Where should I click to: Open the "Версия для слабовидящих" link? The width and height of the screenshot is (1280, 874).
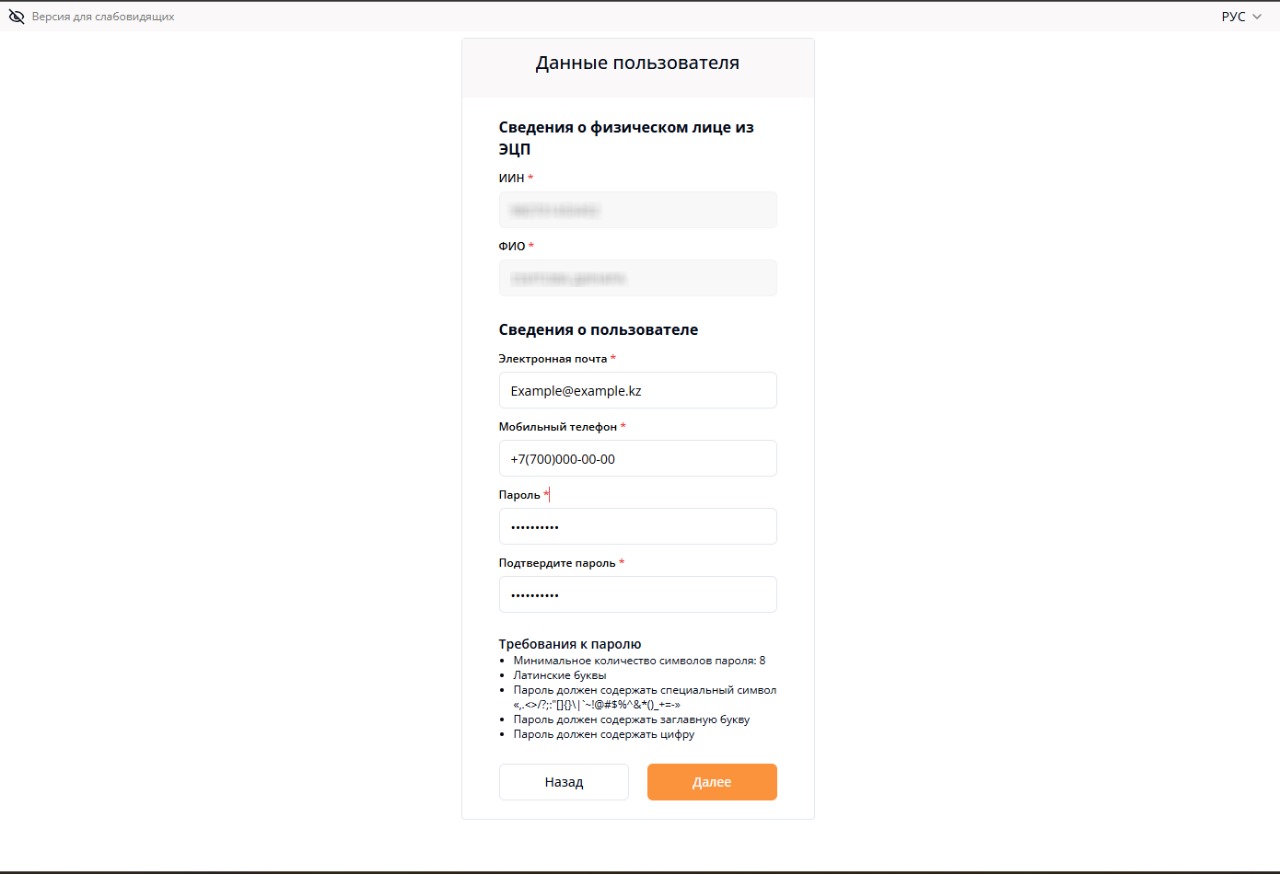pos(103,17)
